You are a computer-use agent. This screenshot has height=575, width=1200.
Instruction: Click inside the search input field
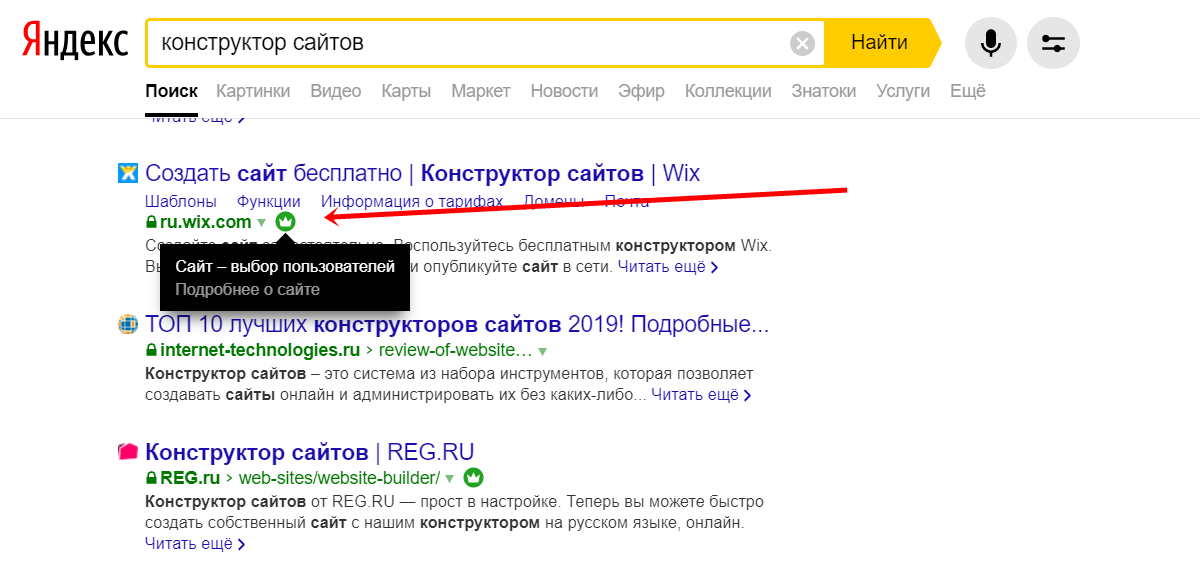[470, 43]
